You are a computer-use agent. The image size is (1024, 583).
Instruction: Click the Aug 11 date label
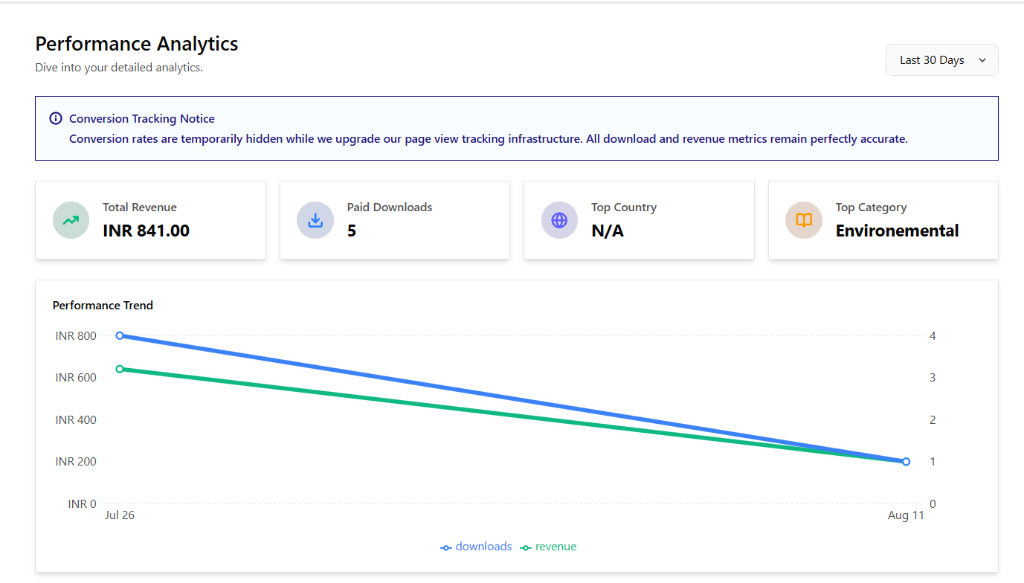tap(906, 515)
